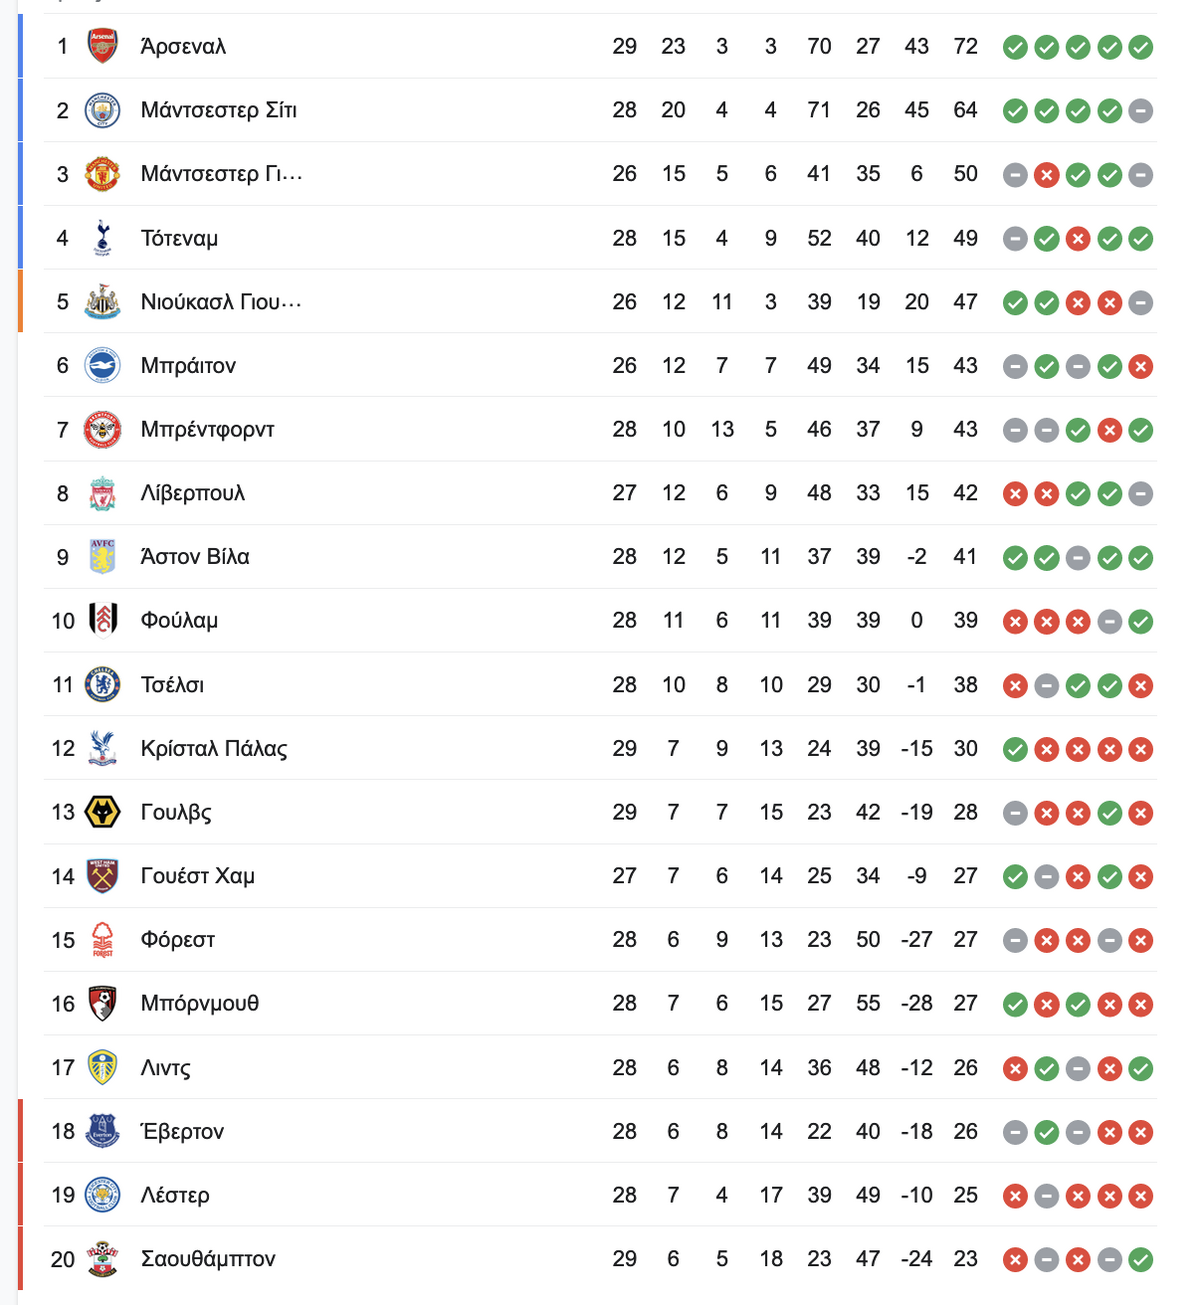Click the Liverpool club crest
1200x1305 pixels.
point(102,493)
